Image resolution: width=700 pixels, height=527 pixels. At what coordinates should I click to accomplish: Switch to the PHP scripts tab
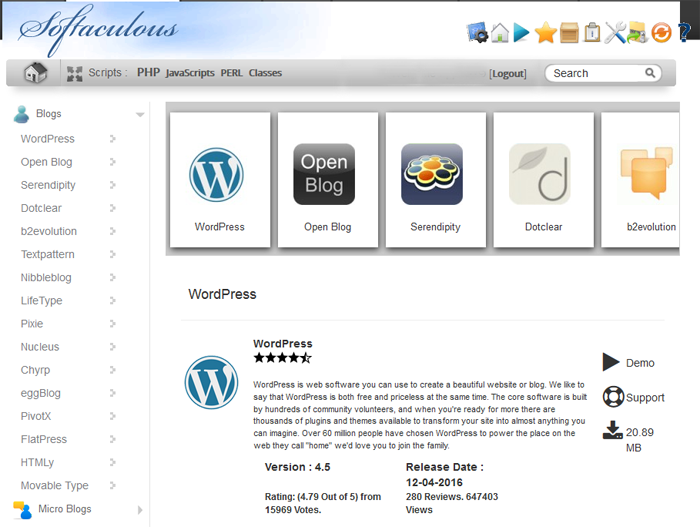(x=148, y=72)
